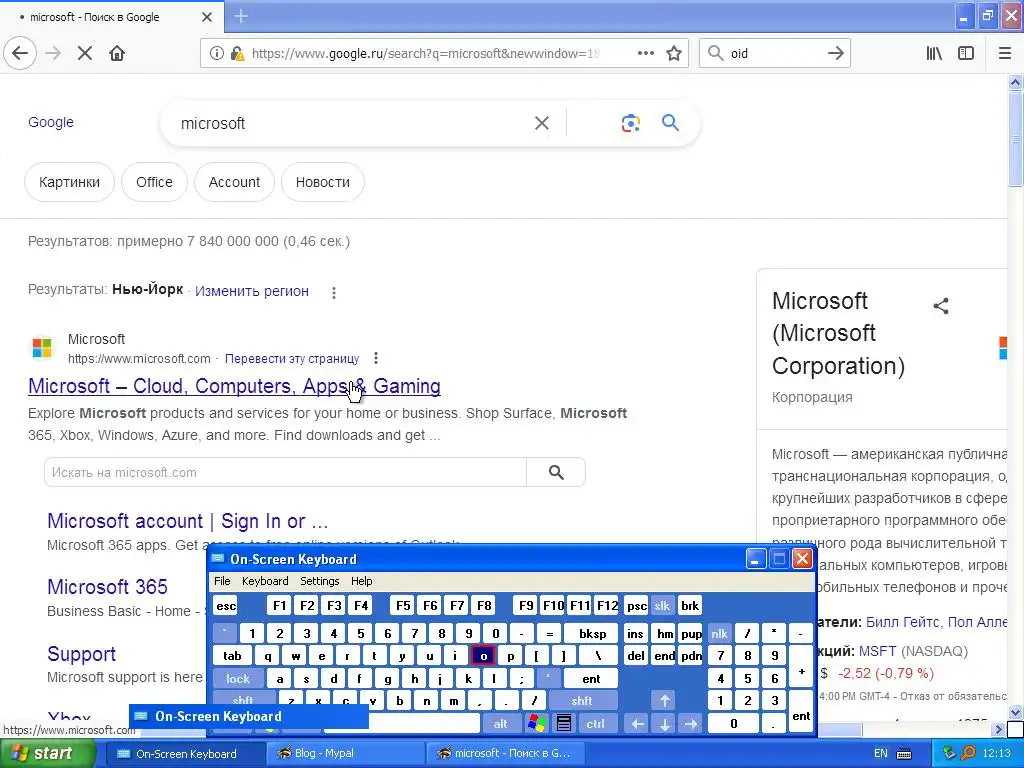Select the Новости filter chip

pyautogui.click(x=323, y=182)
